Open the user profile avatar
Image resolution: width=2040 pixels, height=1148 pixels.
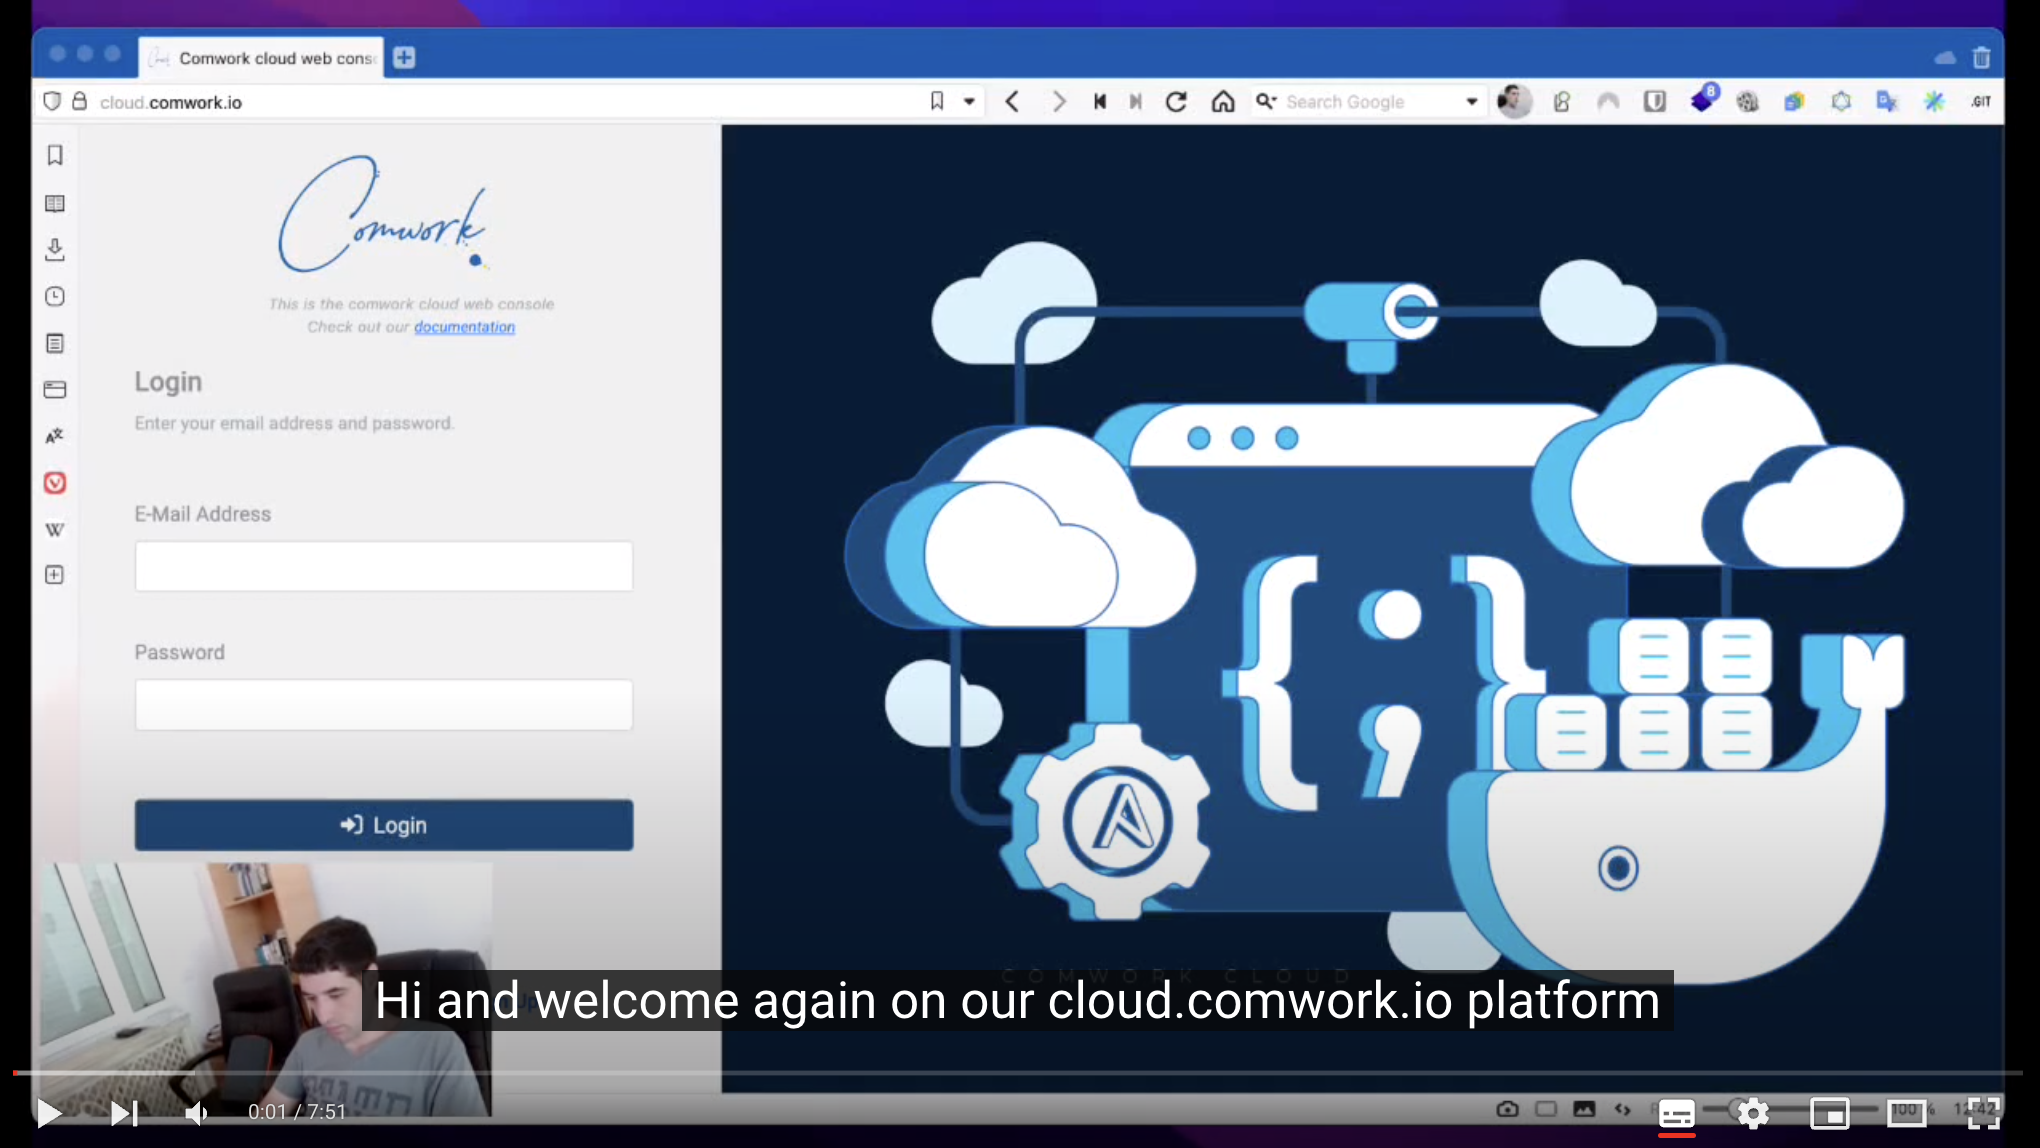[x=1514, y=101]
